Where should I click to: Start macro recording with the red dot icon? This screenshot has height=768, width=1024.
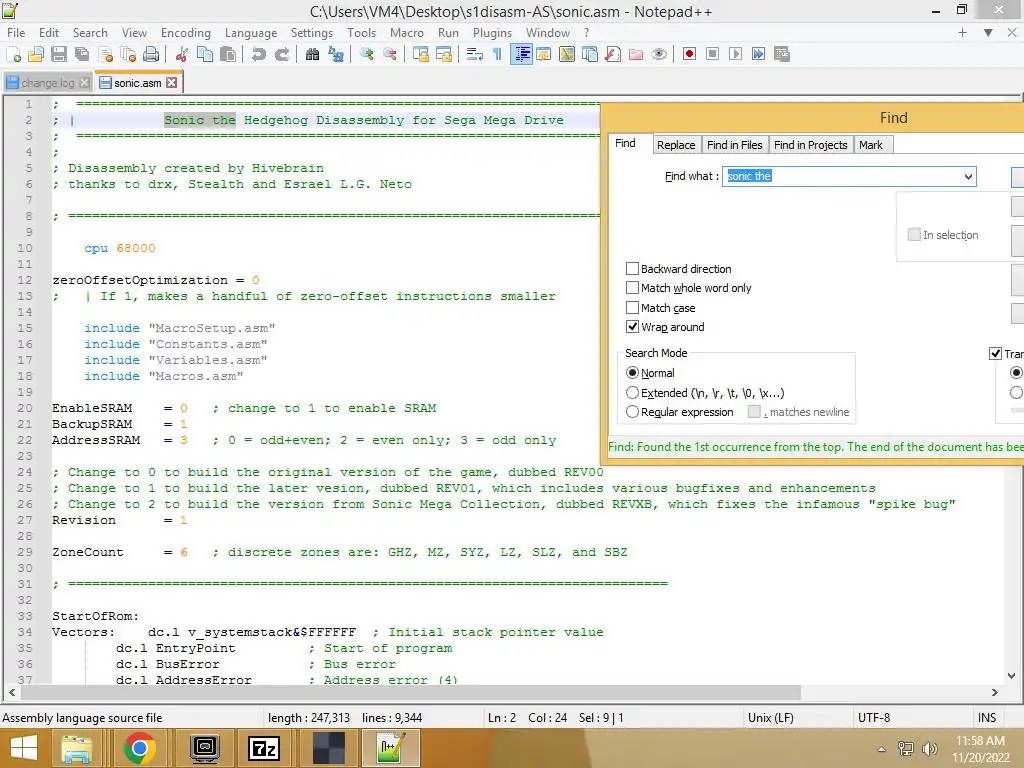pos(689,54)
